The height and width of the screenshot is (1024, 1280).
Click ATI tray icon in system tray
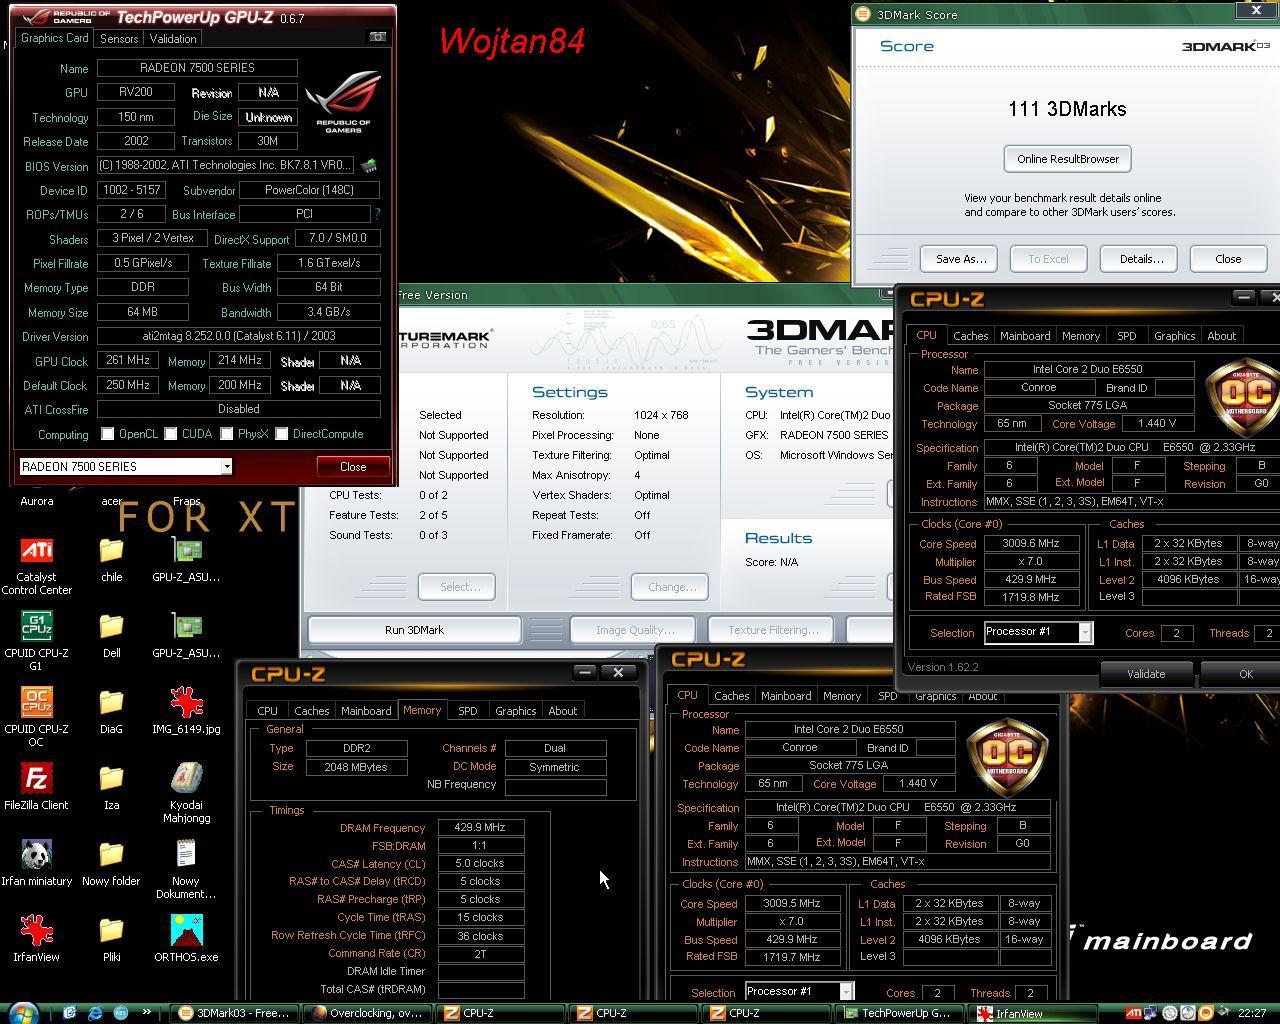coord(1134,1013)
